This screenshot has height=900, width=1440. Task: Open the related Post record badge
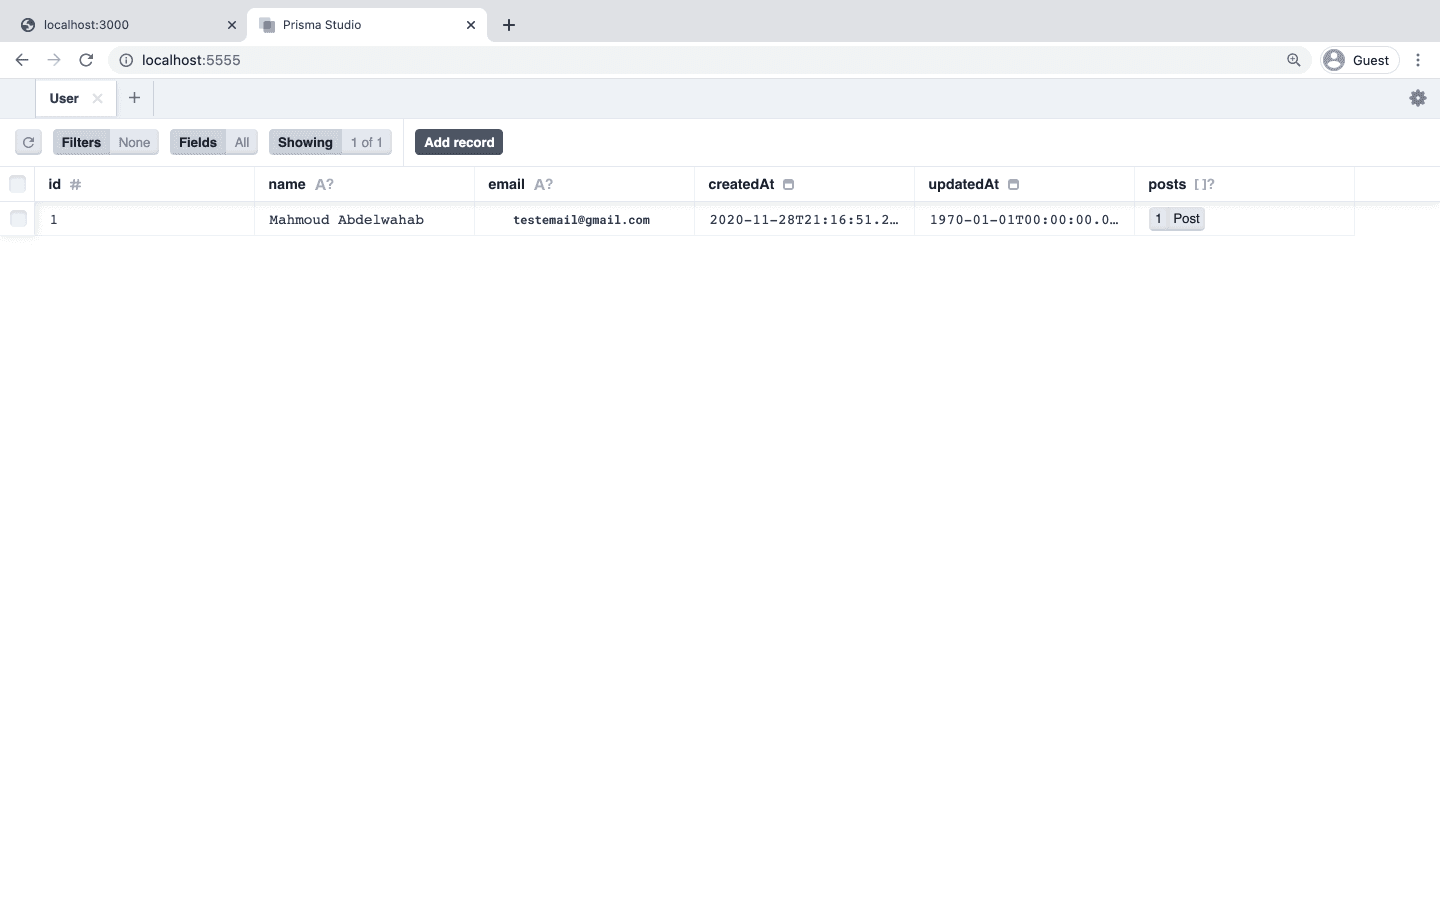(x=1176, y=218)
